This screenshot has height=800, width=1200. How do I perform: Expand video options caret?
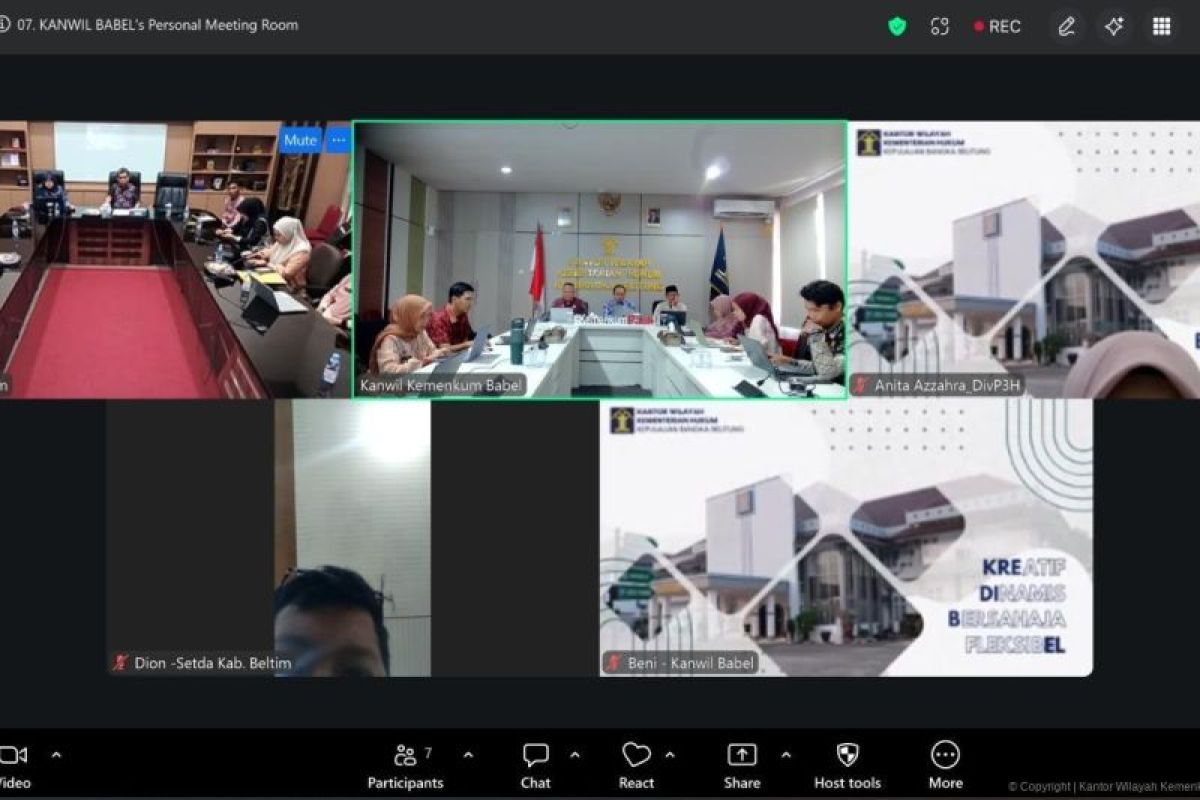[x=57, y=755]
